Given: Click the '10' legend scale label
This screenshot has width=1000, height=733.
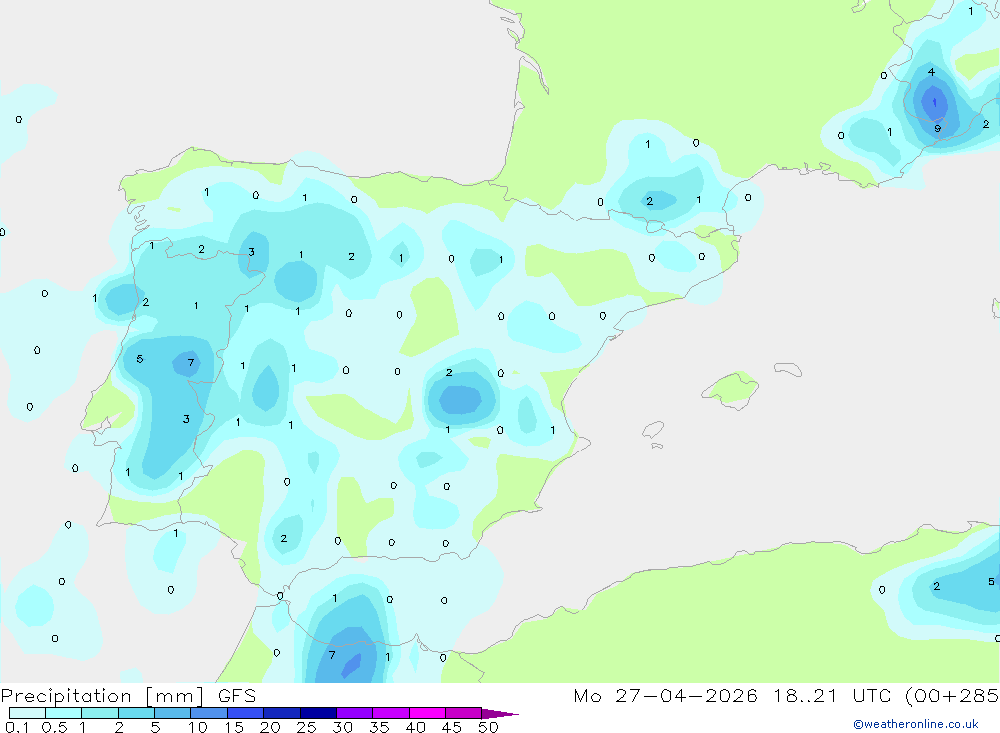Looking at the screenshot, I should coord(198,727).
